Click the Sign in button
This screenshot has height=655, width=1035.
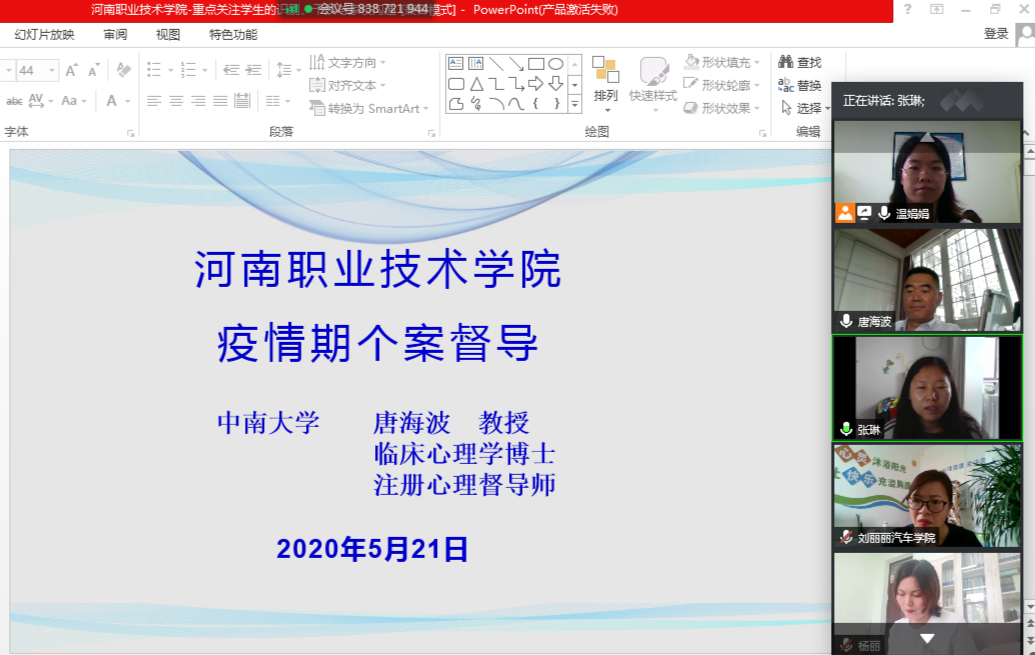pyautogui.click(x=996, y=34)
